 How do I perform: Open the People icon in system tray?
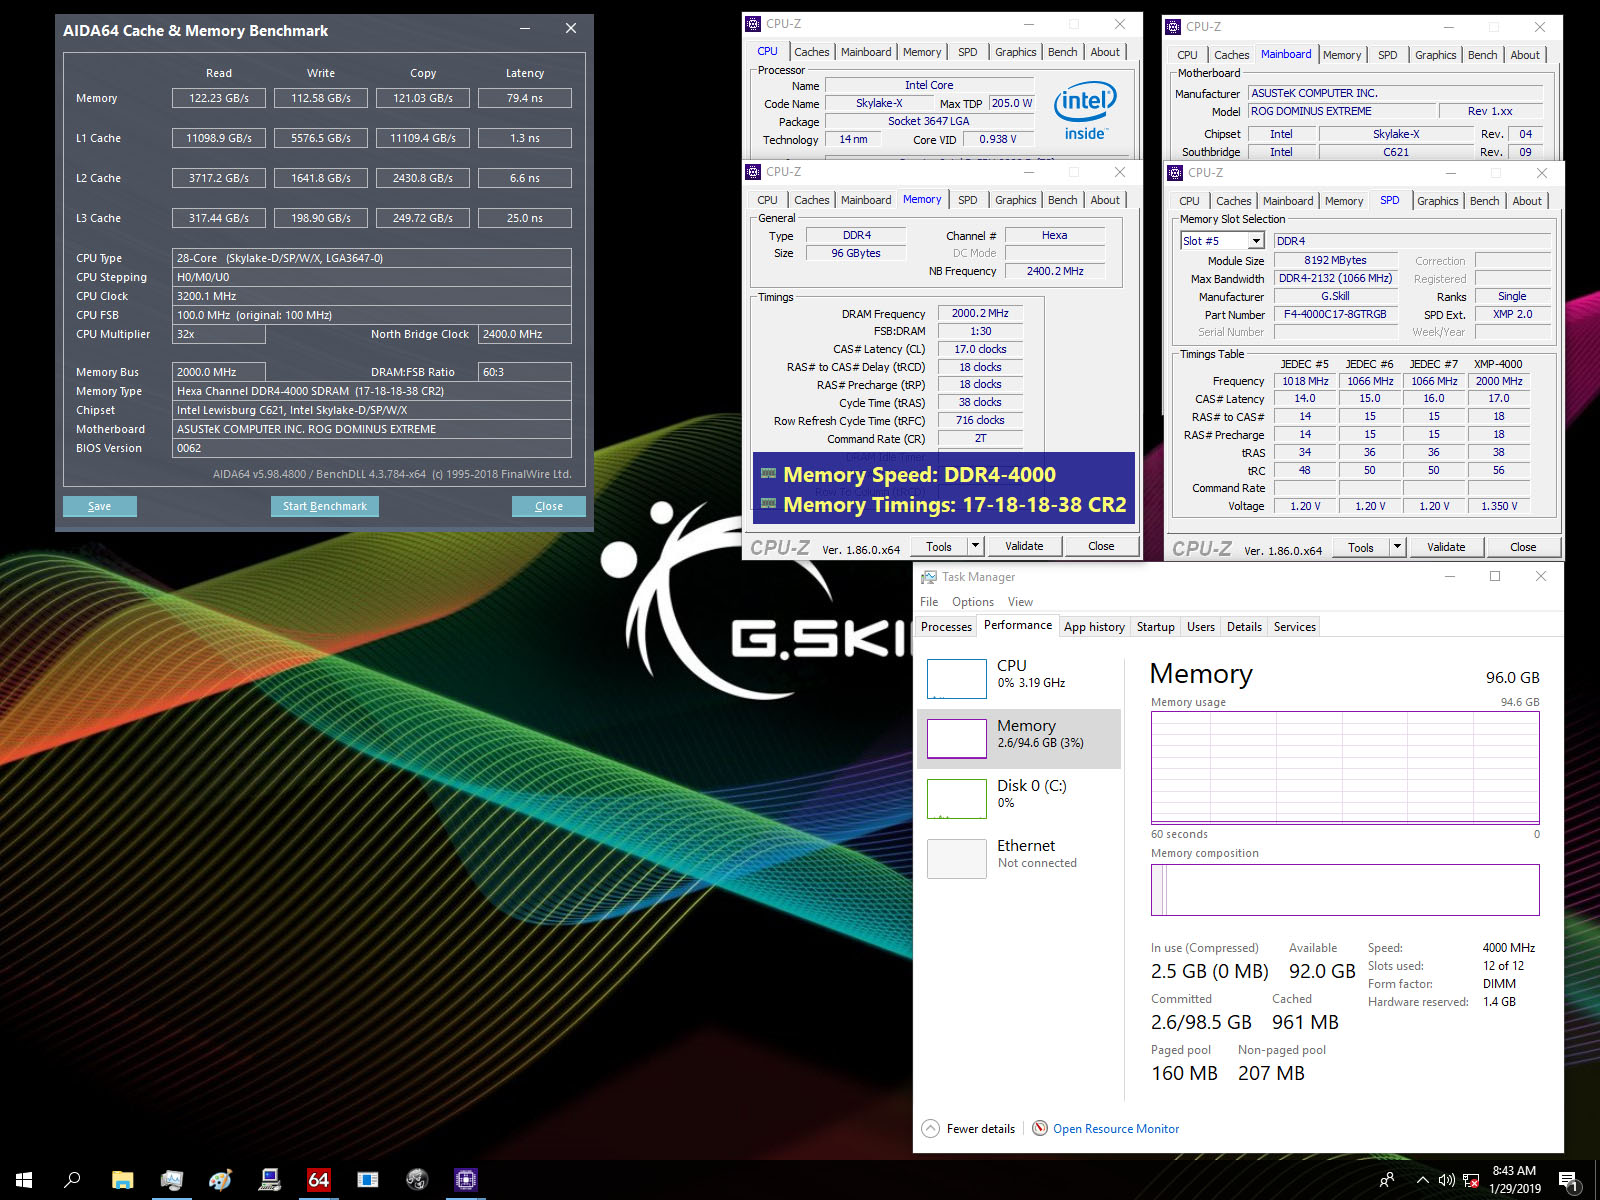click(x=1387, y=1180)
